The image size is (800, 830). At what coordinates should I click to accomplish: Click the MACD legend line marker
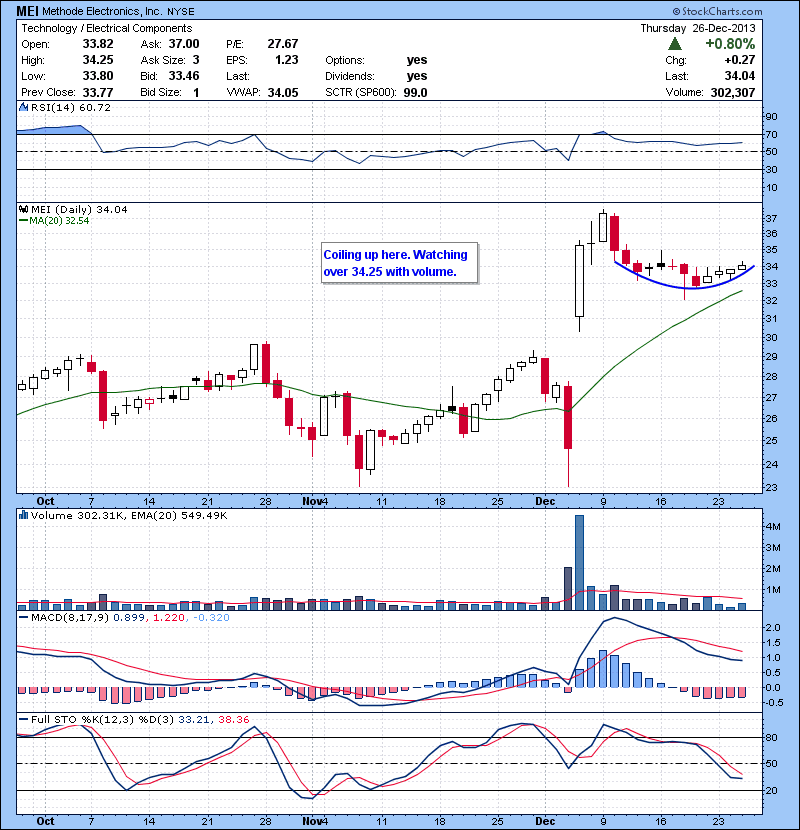[23, 617]
